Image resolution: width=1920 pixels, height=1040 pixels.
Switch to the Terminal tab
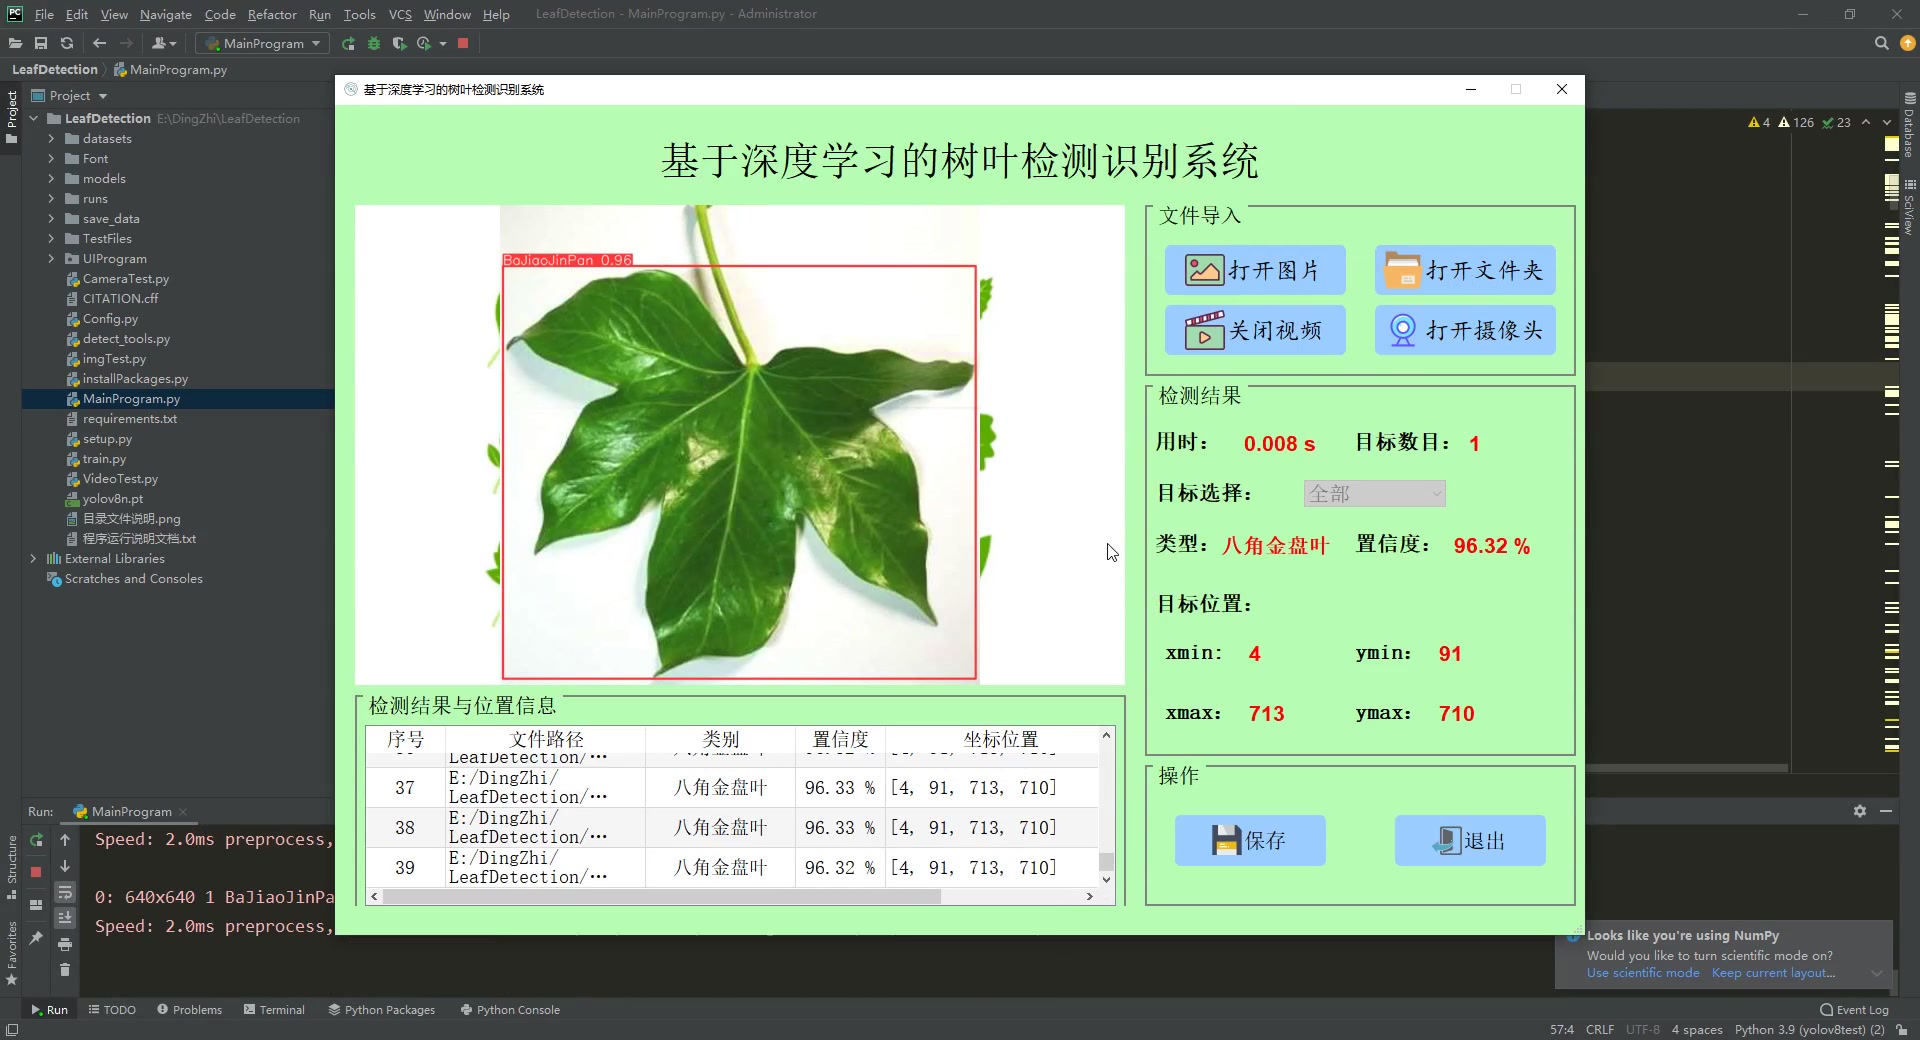click(x=274, y=1009)
